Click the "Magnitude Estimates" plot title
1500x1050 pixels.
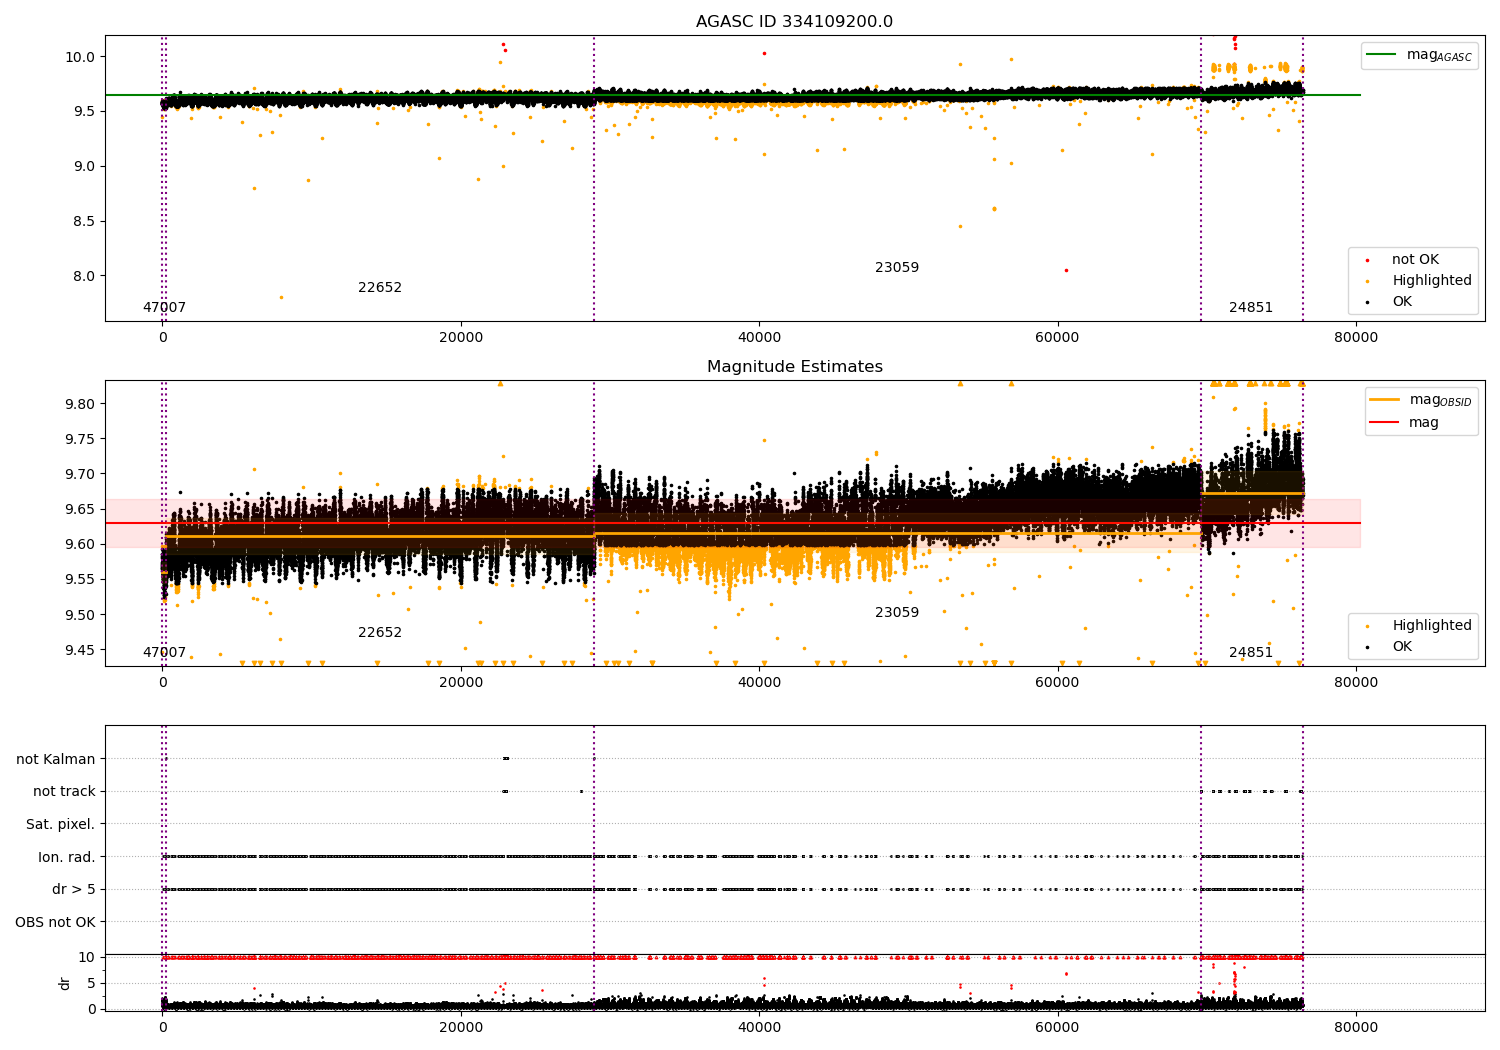tap(794, 367)
